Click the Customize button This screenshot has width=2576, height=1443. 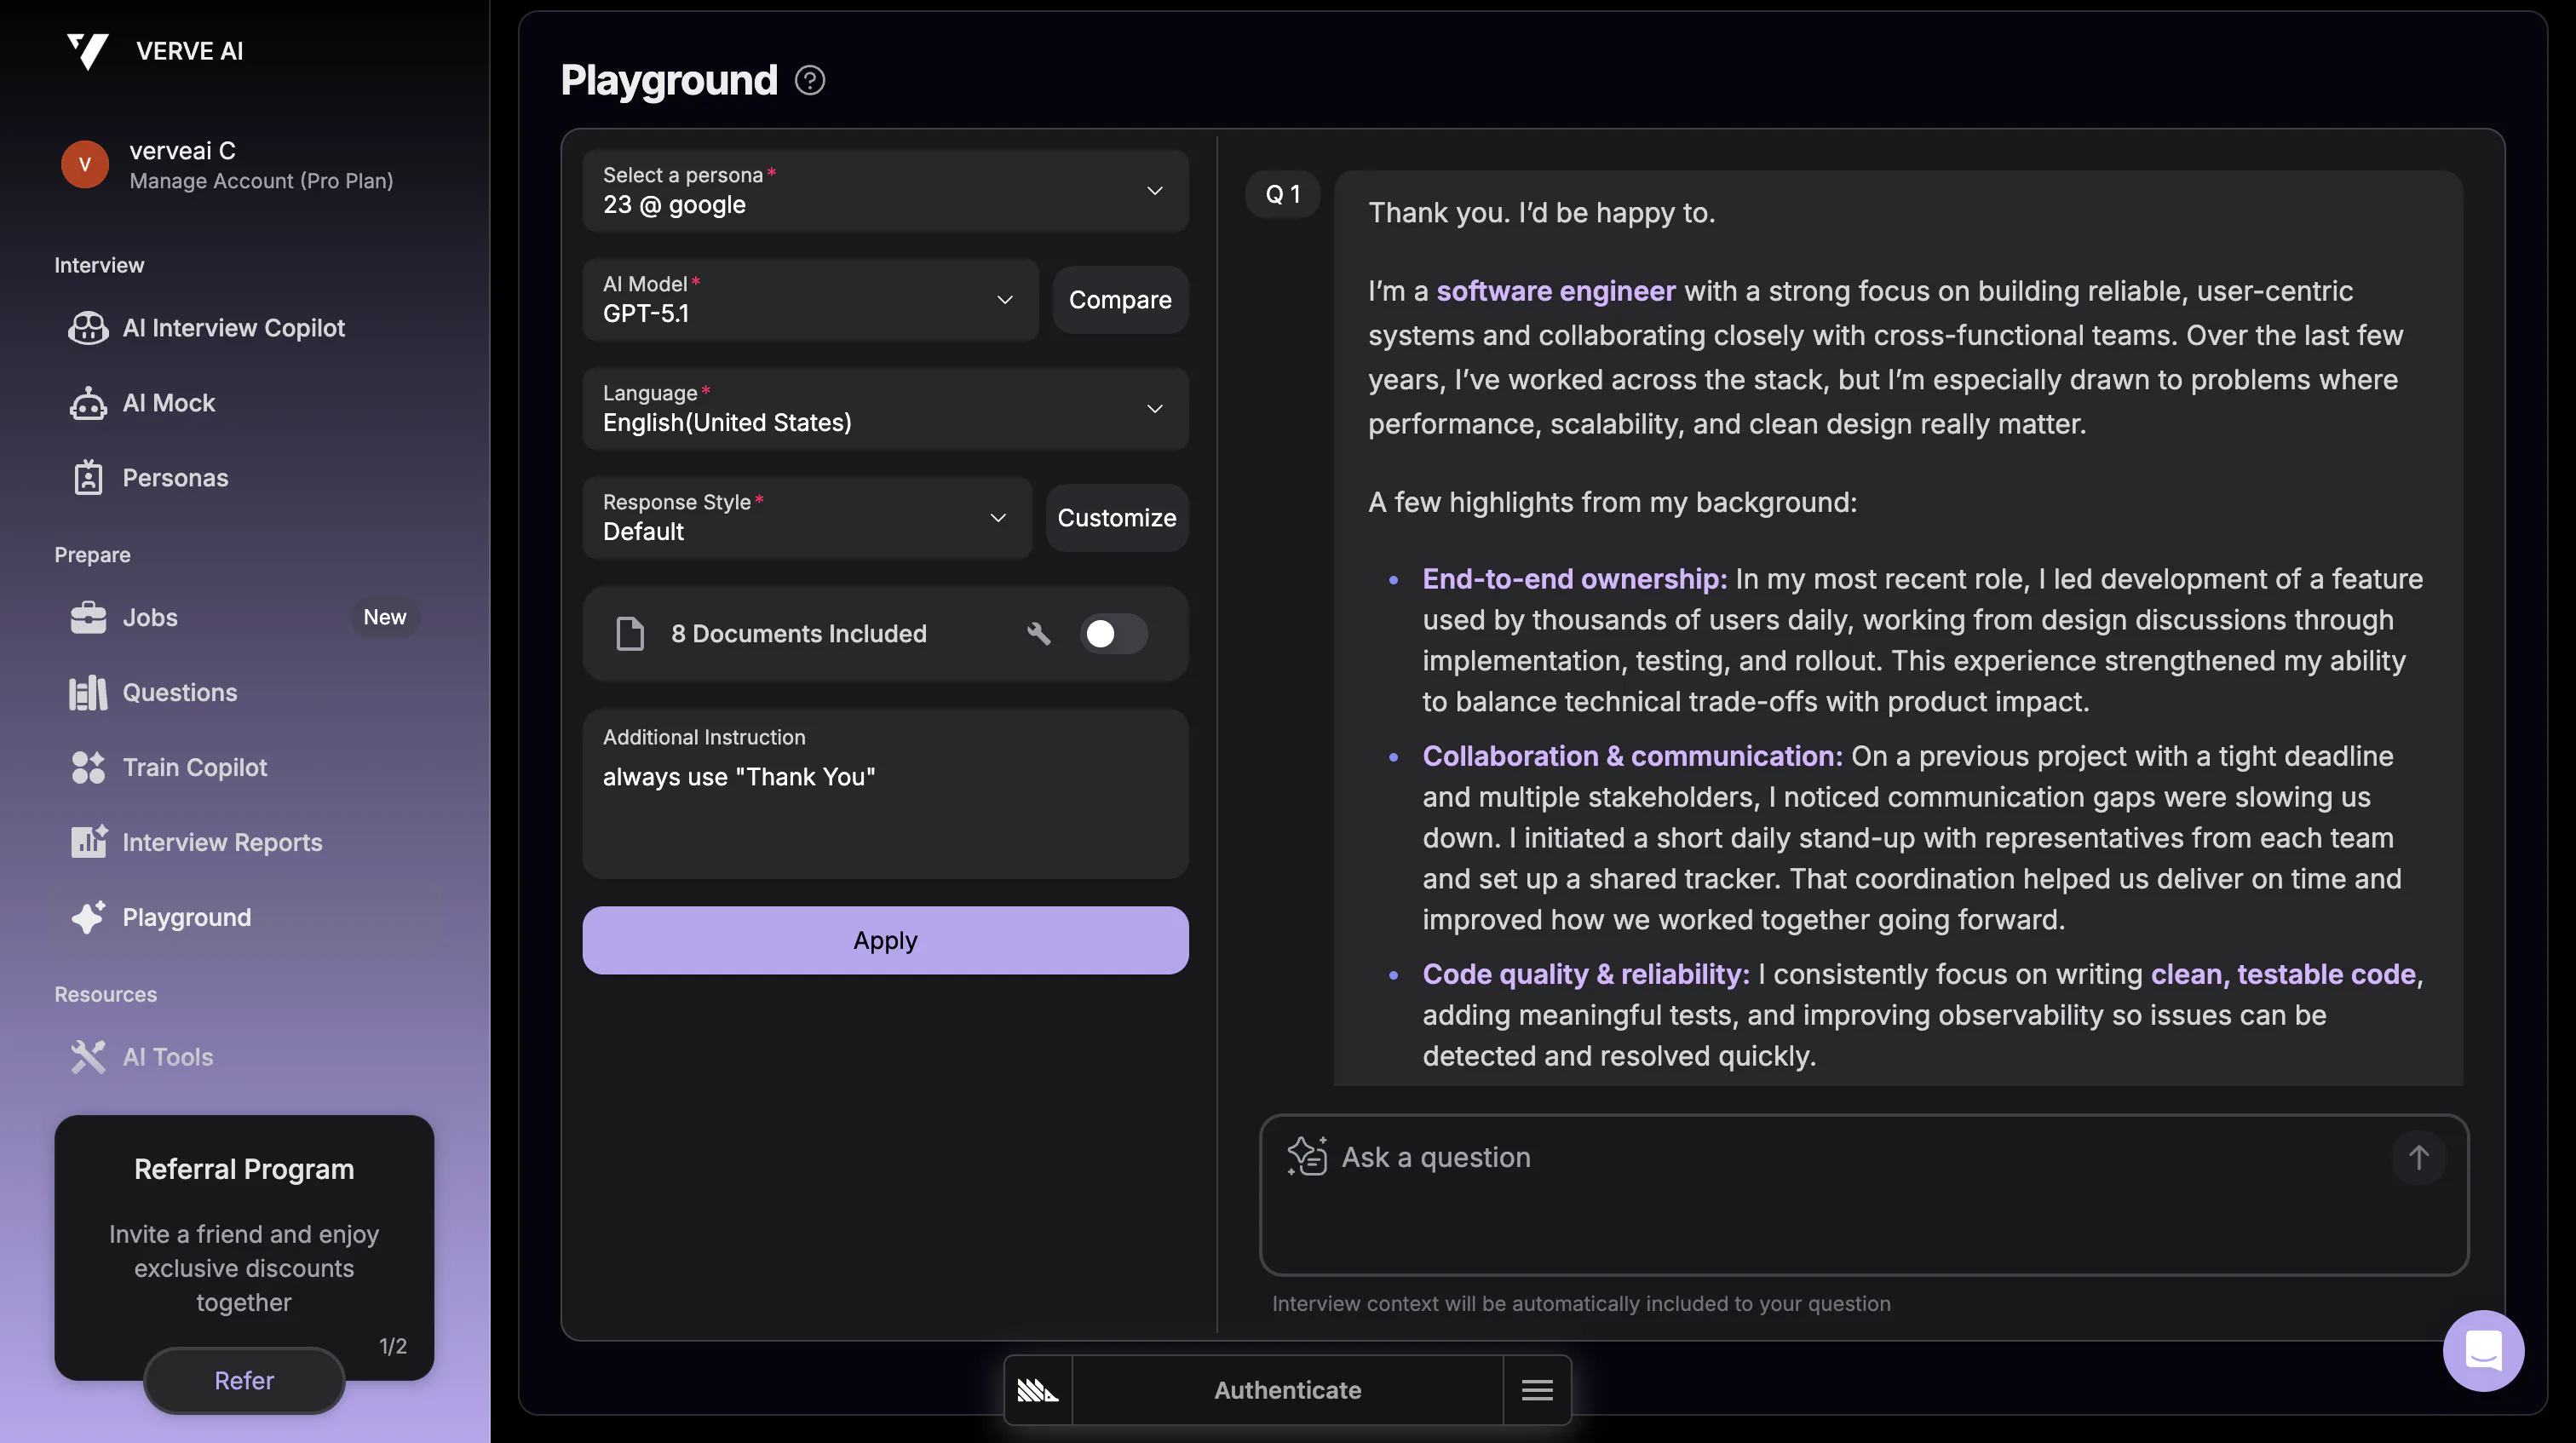pyautogui.click(x=1117, y=518)
